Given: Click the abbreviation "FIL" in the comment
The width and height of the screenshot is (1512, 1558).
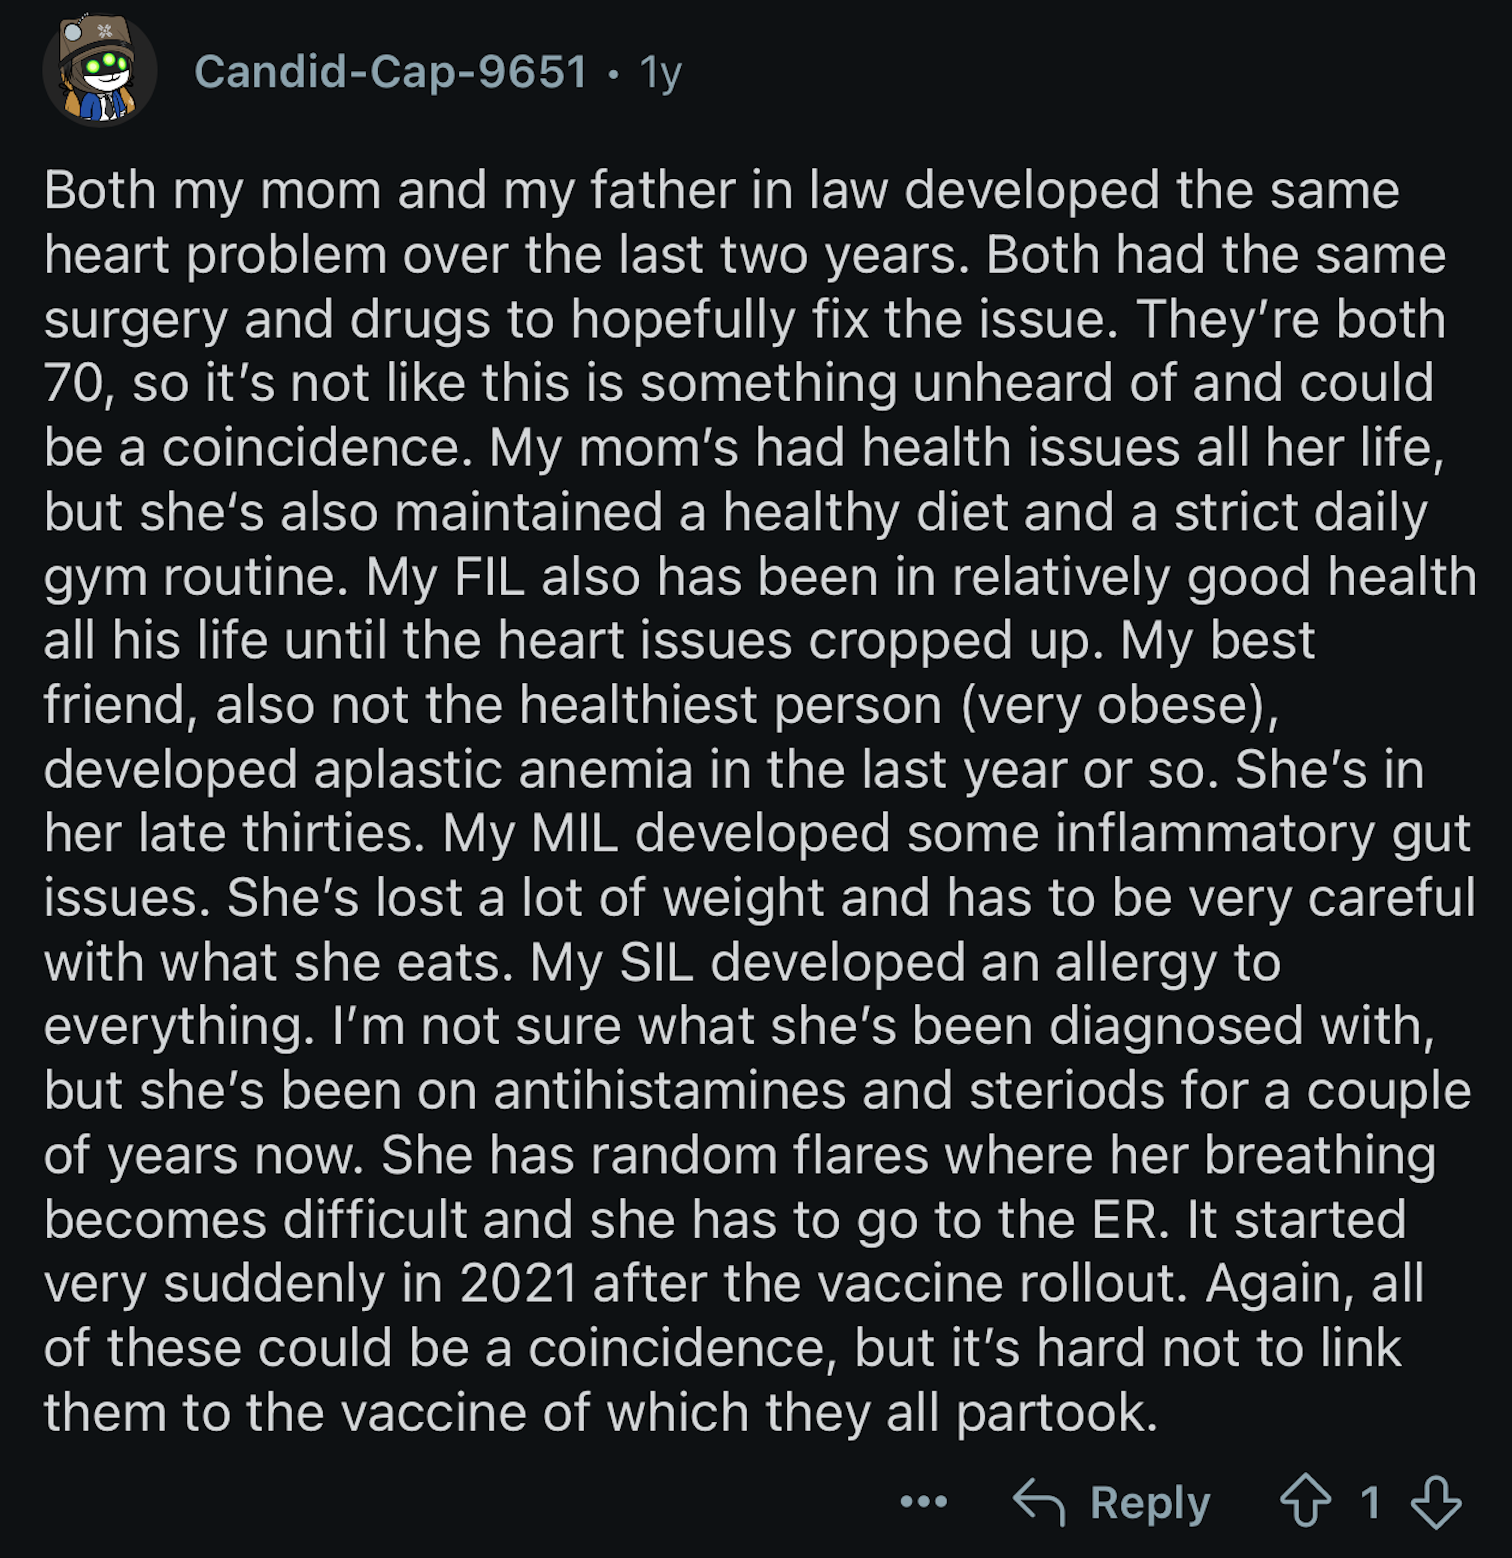Looking at the screenshot, I should 490,577.
